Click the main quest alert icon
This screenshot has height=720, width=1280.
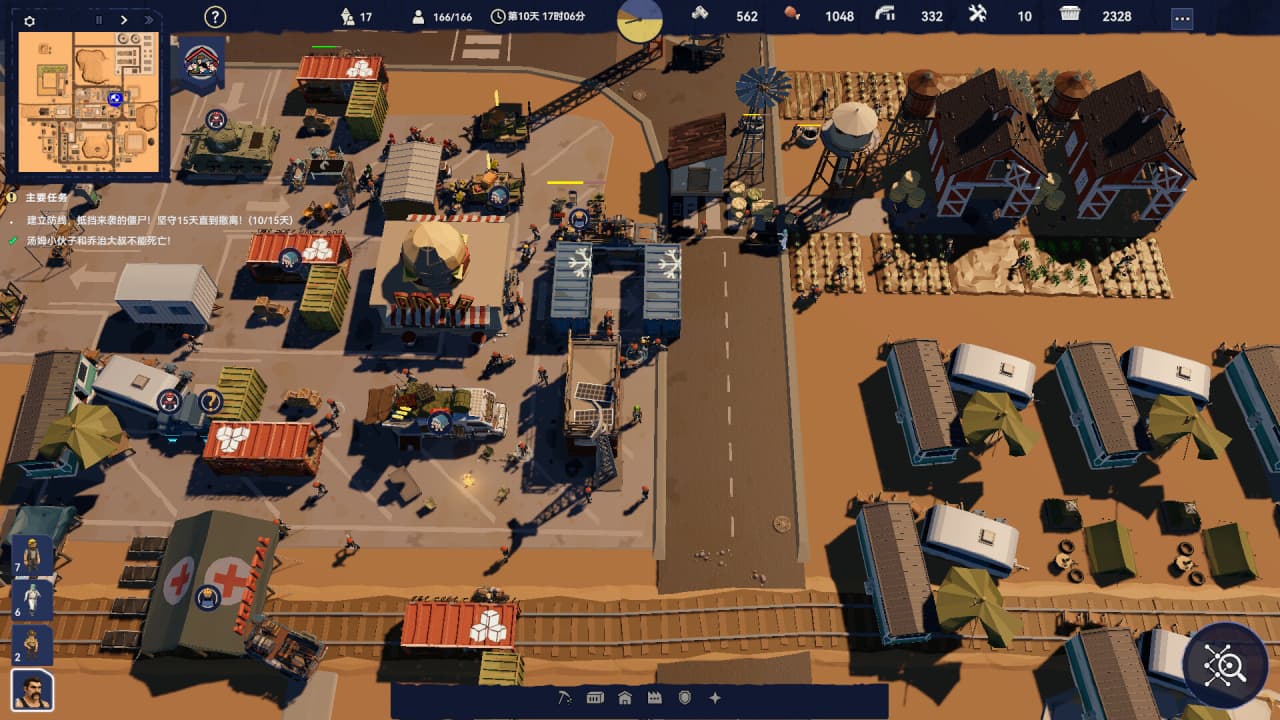(x=11, y=197)
